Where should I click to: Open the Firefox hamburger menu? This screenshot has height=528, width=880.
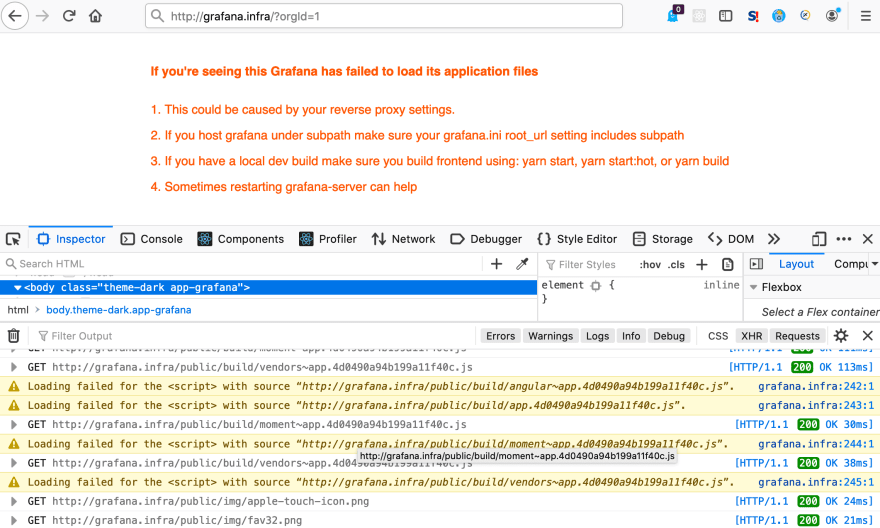865,16
